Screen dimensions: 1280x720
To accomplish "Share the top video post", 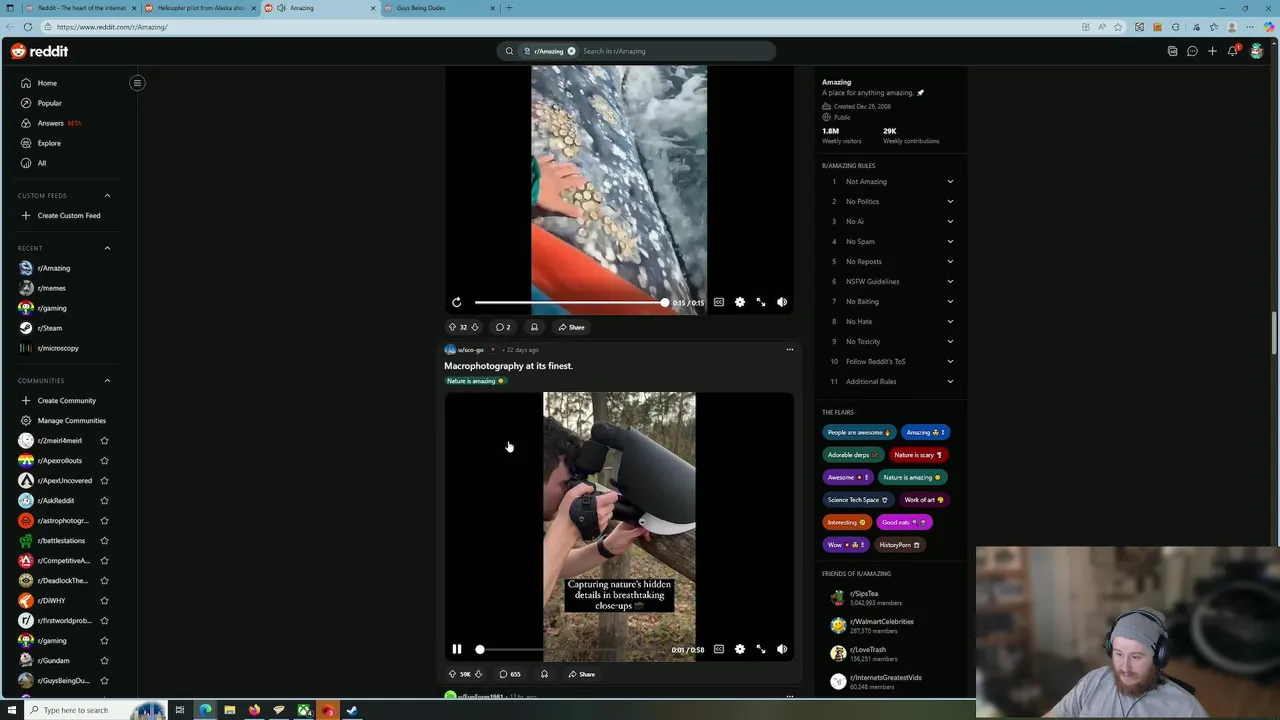I will pos(571,327).
